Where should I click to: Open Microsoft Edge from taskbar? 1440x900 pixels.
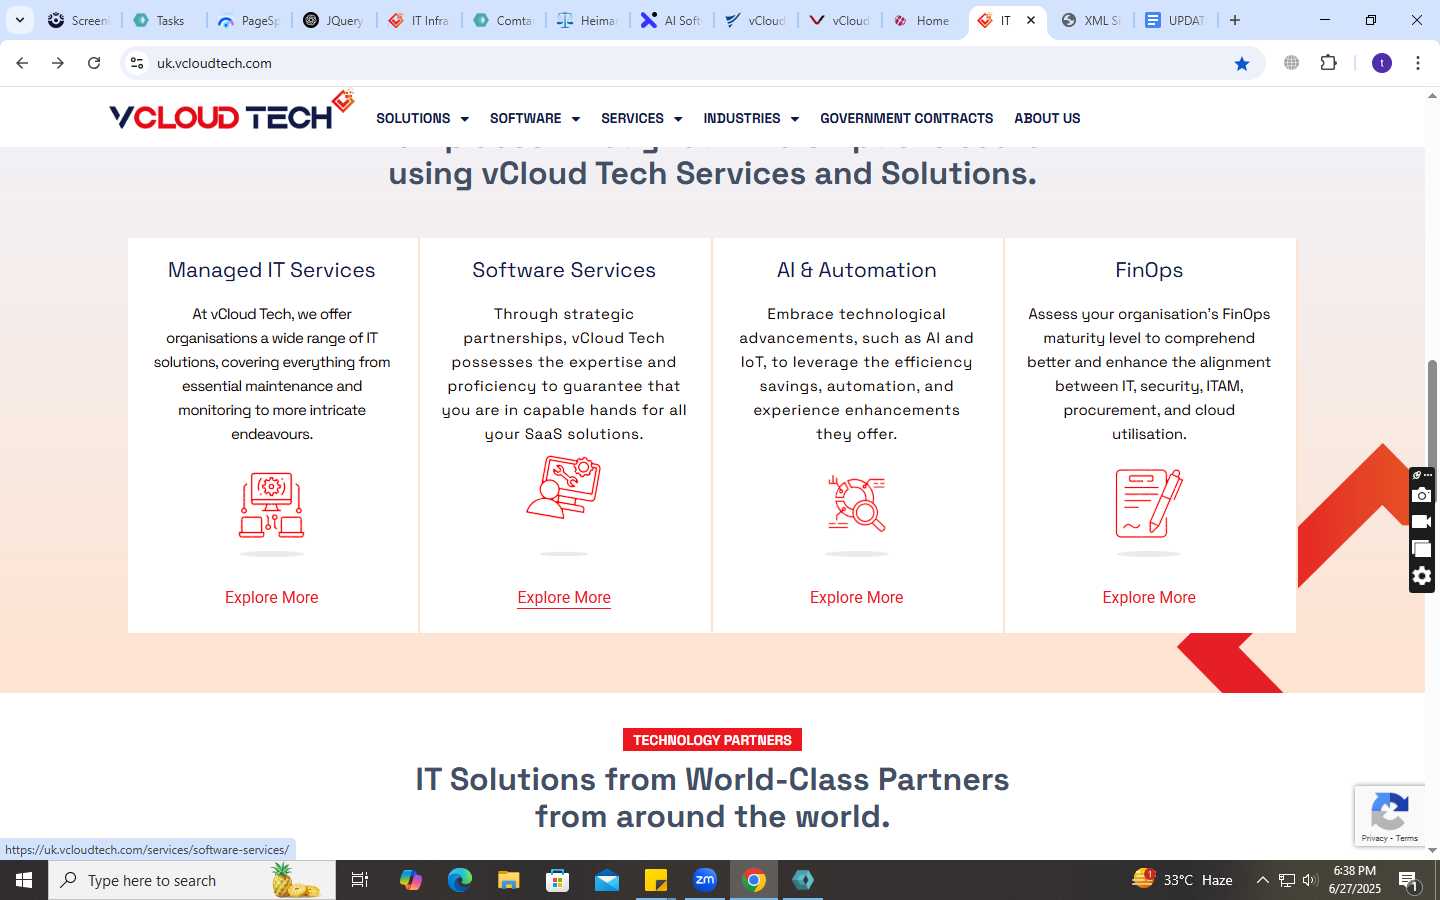pyautogui.click(x=459, y=880)
